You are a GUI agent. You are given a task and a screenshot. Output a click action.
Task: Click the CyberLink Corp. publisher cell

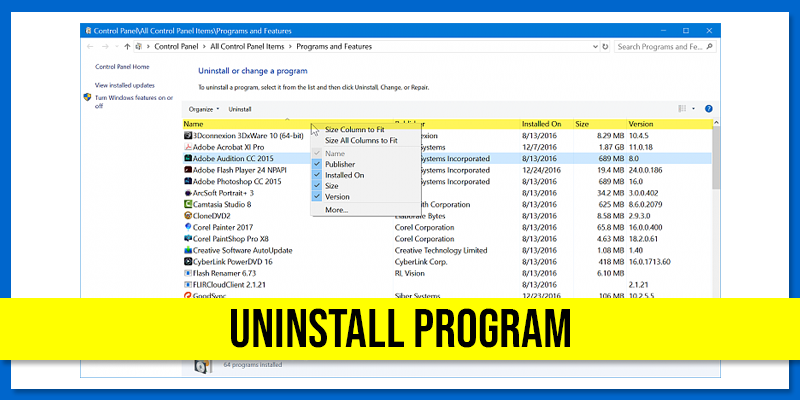pyautogui.click(x=421, y=262)
